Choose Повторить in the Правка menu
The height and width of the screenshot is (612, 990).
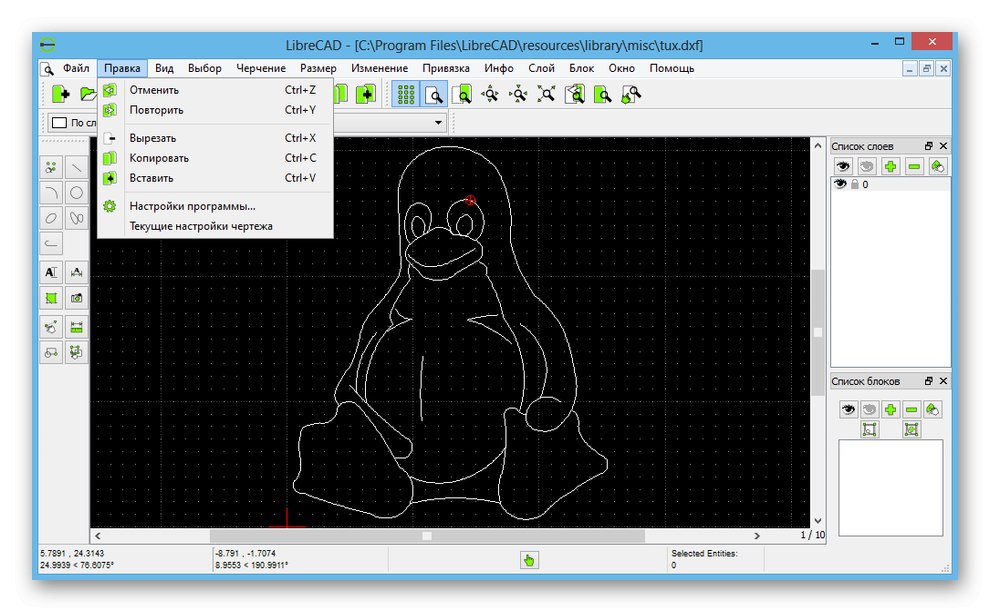click(215, 110)
